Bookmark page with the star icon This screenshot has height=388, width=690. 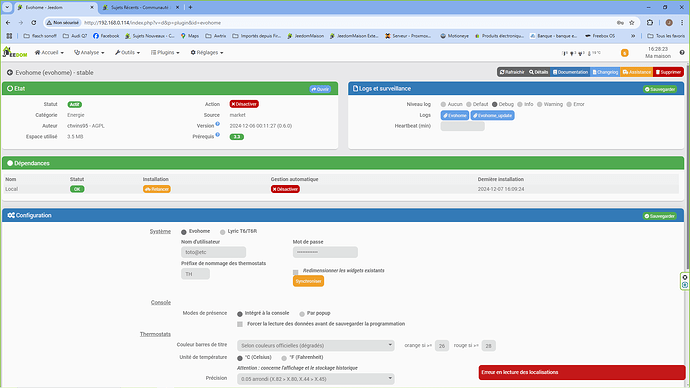click(632, 22)
